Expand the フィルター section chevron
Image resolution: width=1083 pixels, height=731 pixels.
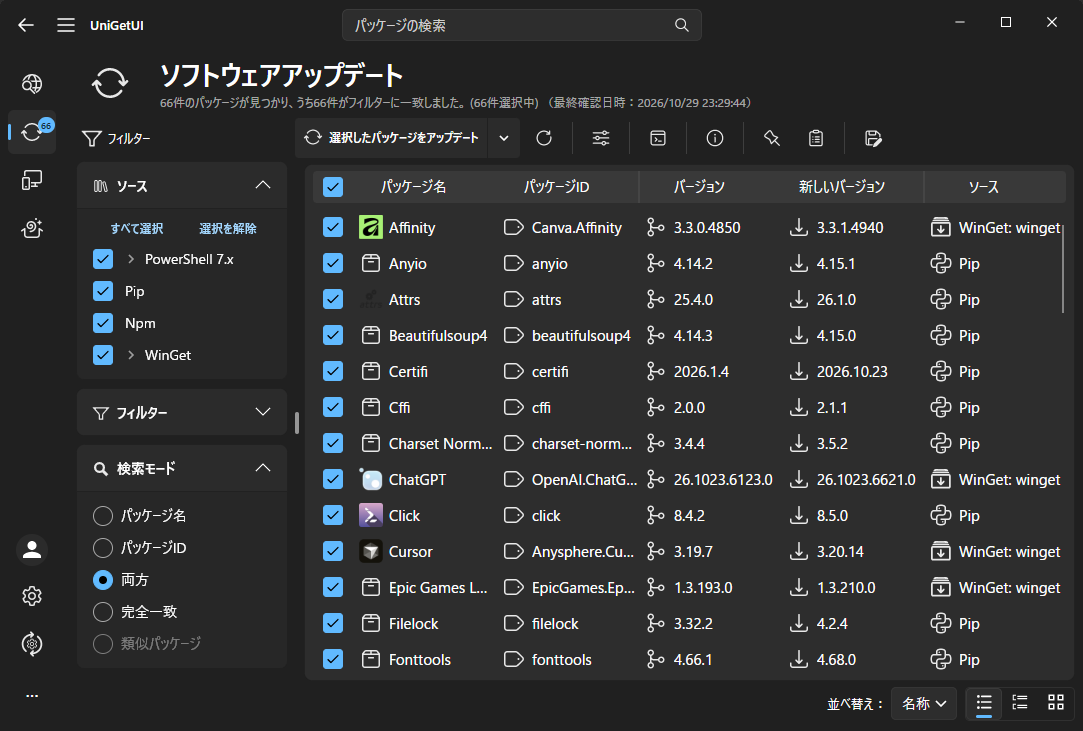[x=263, y=412]
